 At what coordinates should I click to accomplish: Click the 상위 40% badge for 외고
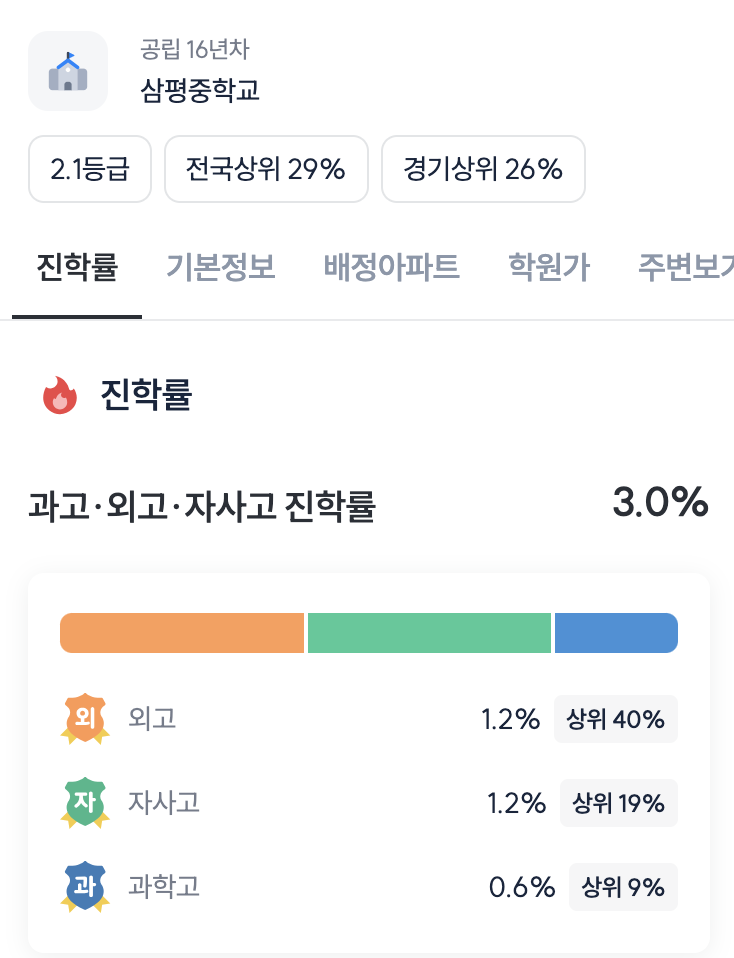point(616,719)
